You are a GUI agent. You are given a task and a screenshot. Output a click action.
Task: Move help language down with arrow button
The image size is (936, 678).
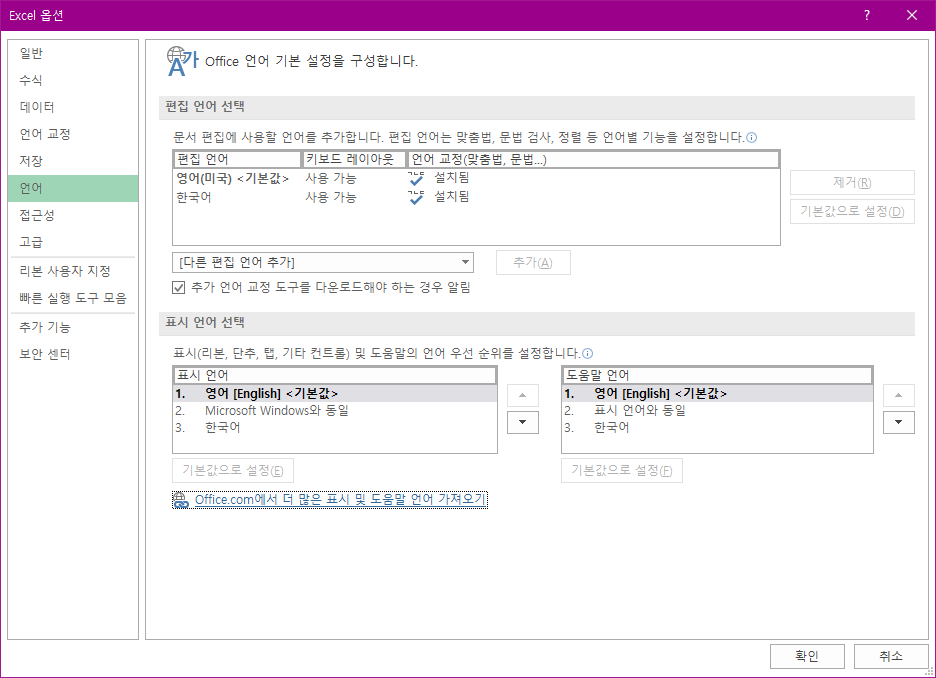898,422
